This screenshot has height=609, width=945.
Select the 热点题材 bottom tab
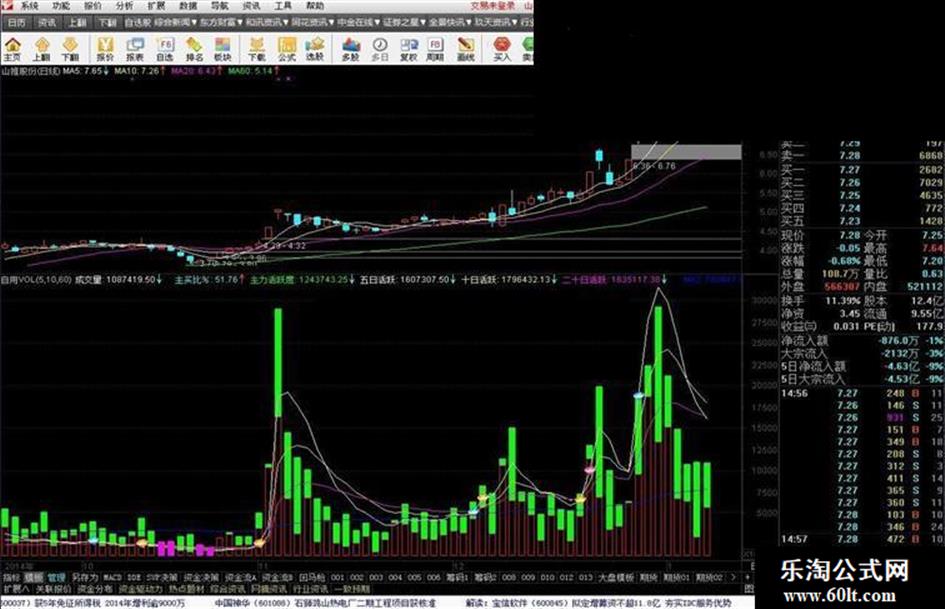pos(186,588)
